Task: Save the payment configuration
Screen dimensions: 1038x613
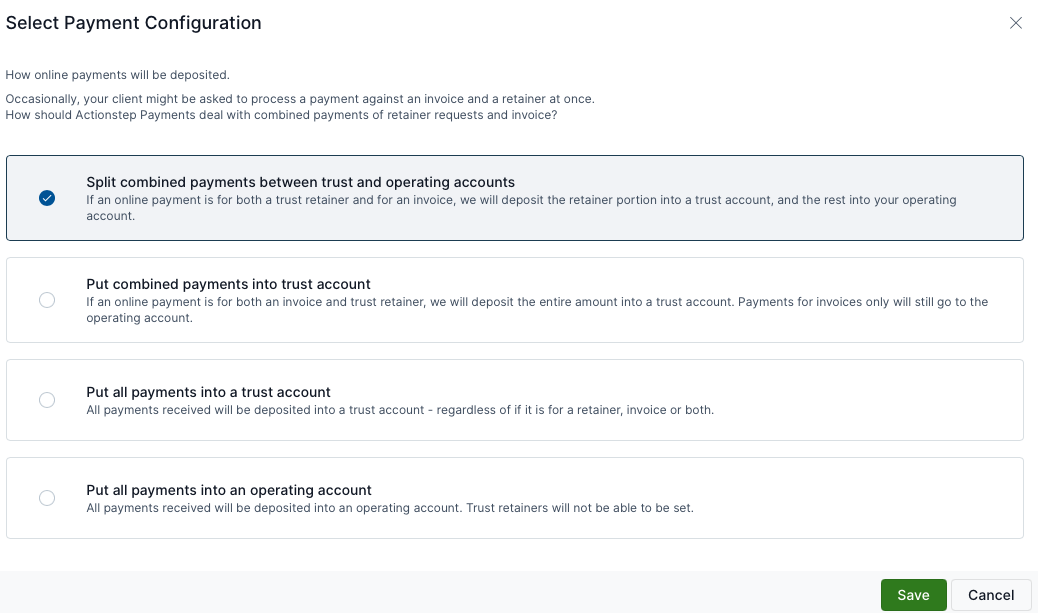Action: click(x=914, y=595)
